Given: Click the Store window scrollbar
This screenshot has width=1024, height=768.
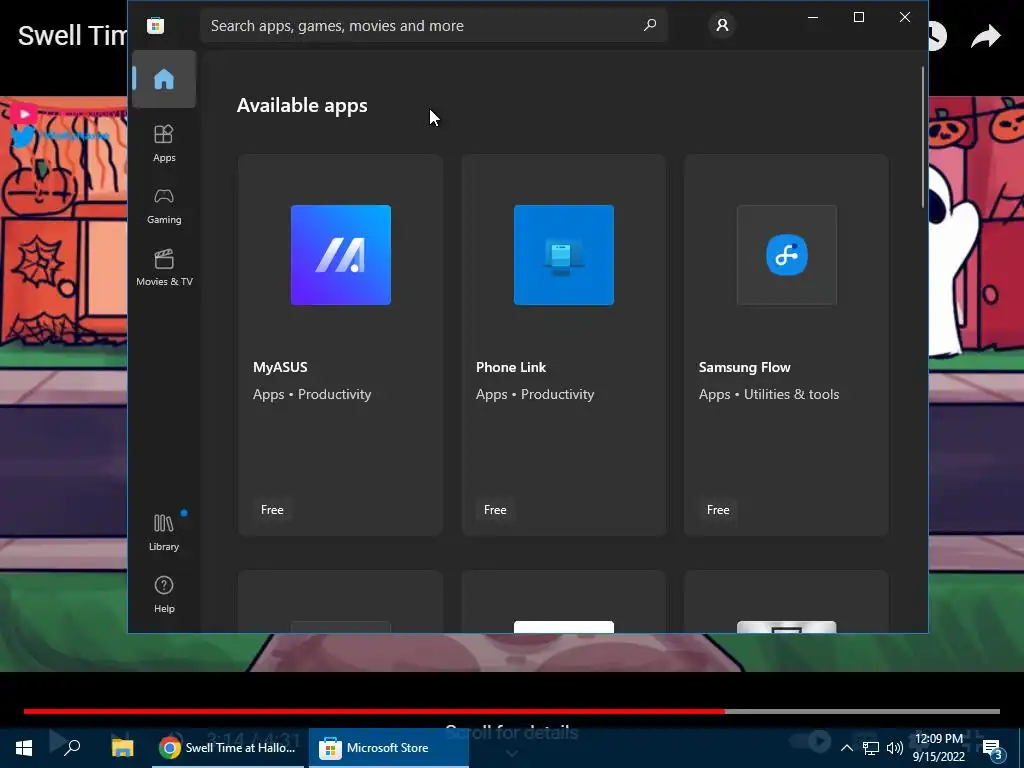Looking at the screenshot, I should (x=923, y=137).
